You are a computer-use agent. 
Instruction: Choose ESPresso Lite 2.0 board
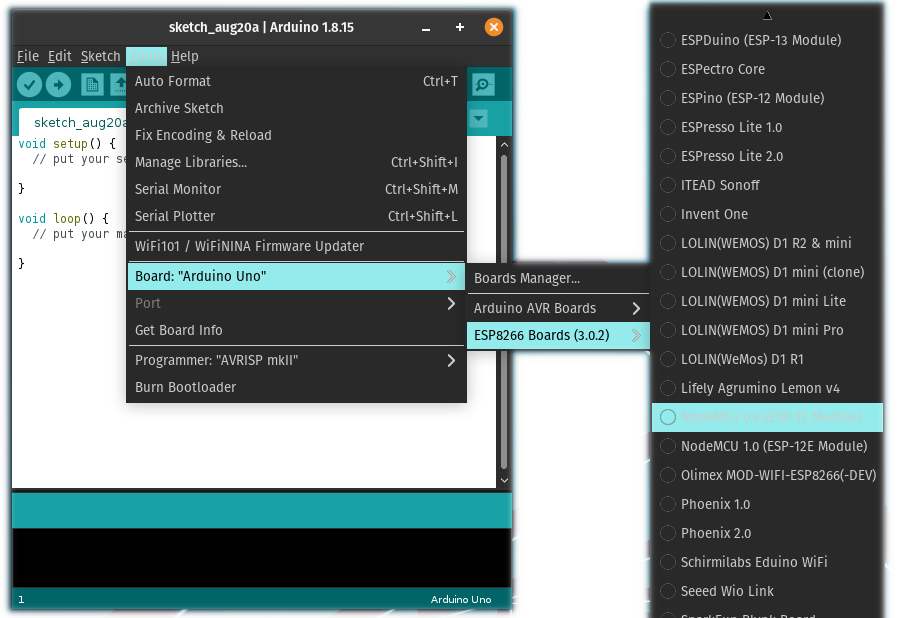click(x=767, y=156)
